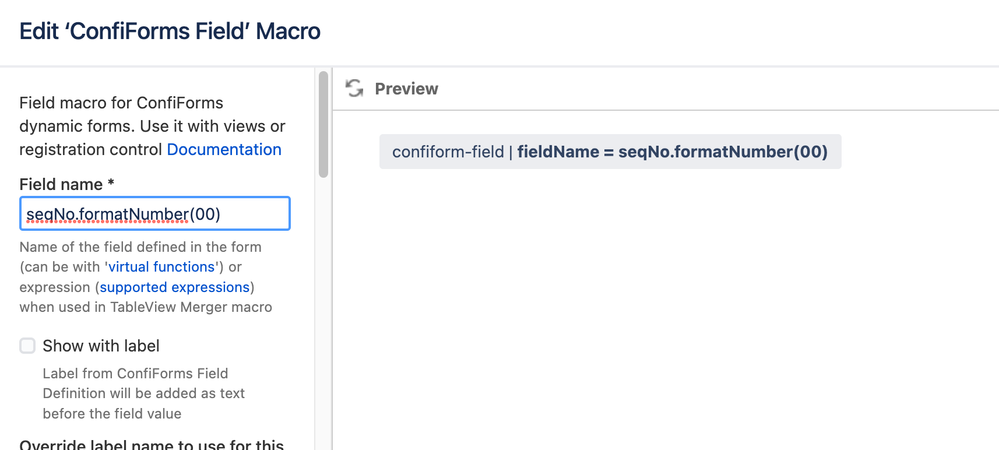999x450 pixels.
Task: Click the 'when used in TableView Merger macro' help text
Action: (x=146, y=307)
